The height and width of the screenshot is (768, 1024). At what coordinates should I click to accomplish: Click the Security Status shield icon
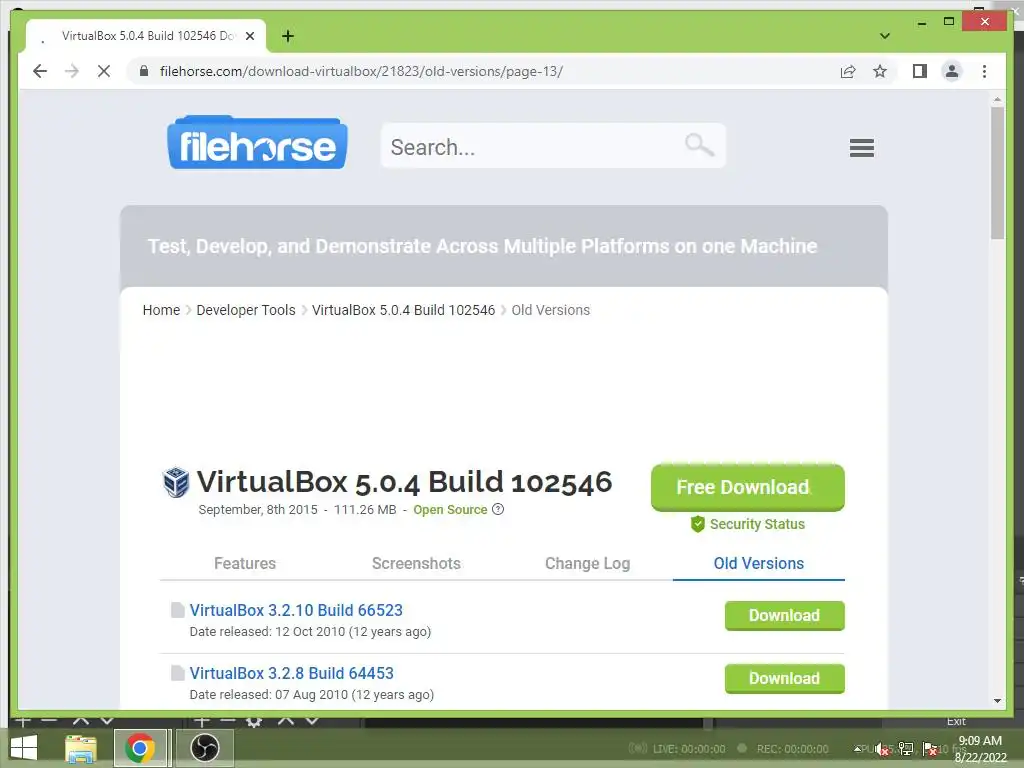tap(697, 524)
